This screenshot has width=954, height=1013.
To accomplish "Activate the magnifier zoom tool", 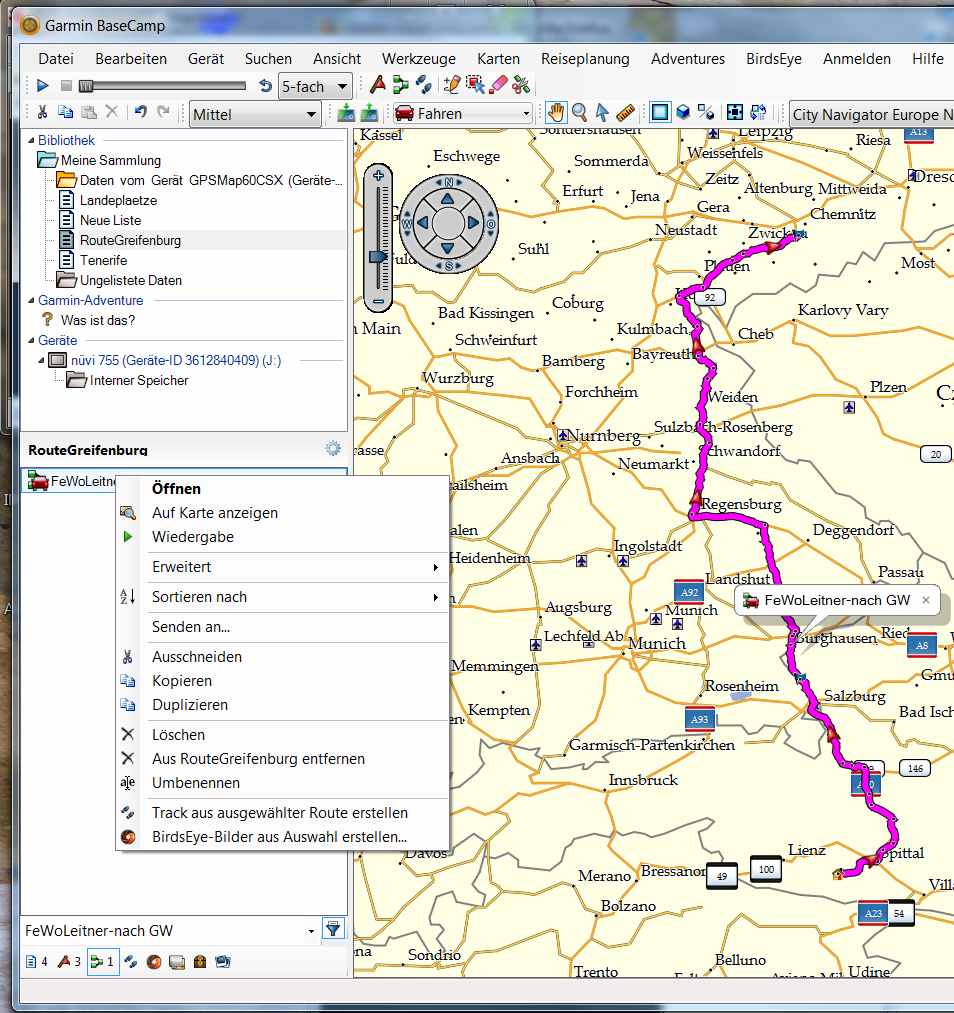I will coord(579,112).
